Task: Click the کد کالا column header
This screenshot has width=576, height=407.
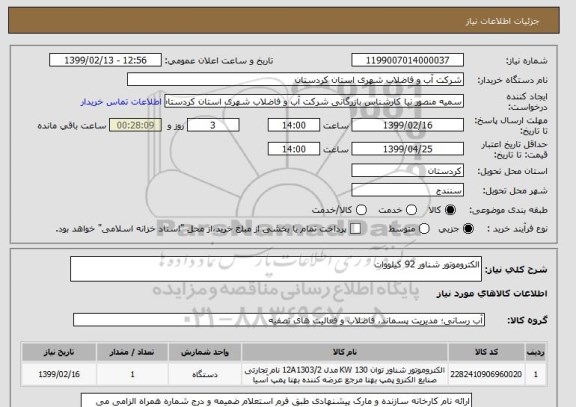Action: pyautogui.click(x=486, y=352)
